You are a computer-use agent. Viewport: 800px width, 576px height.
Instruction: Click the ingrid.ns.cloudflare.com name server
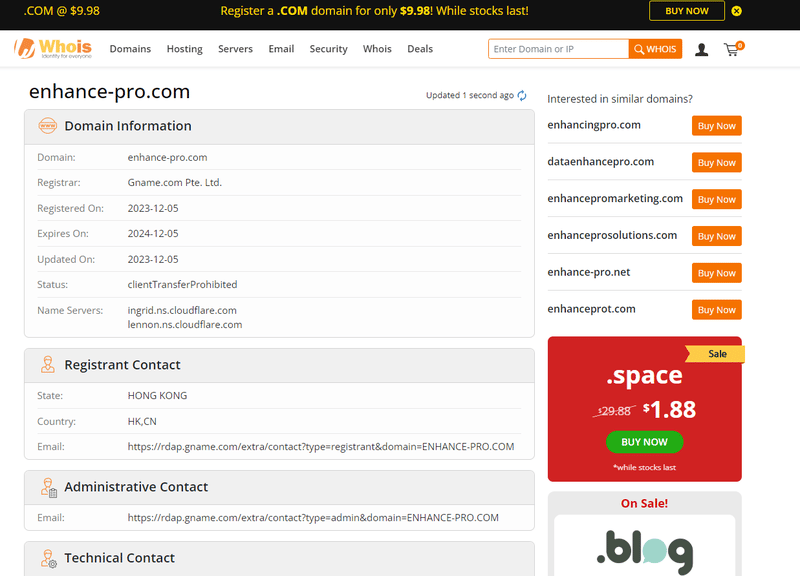click(182, 310)
